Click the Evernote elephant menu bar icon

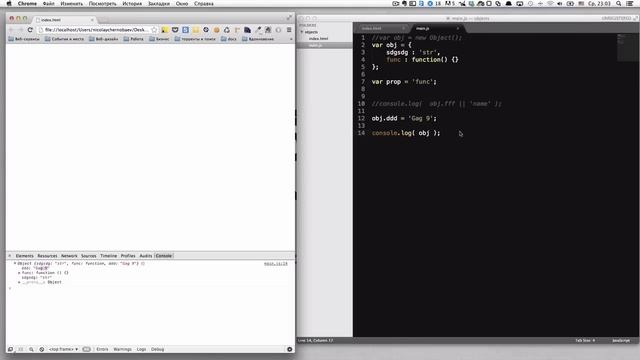pos(404,3)
